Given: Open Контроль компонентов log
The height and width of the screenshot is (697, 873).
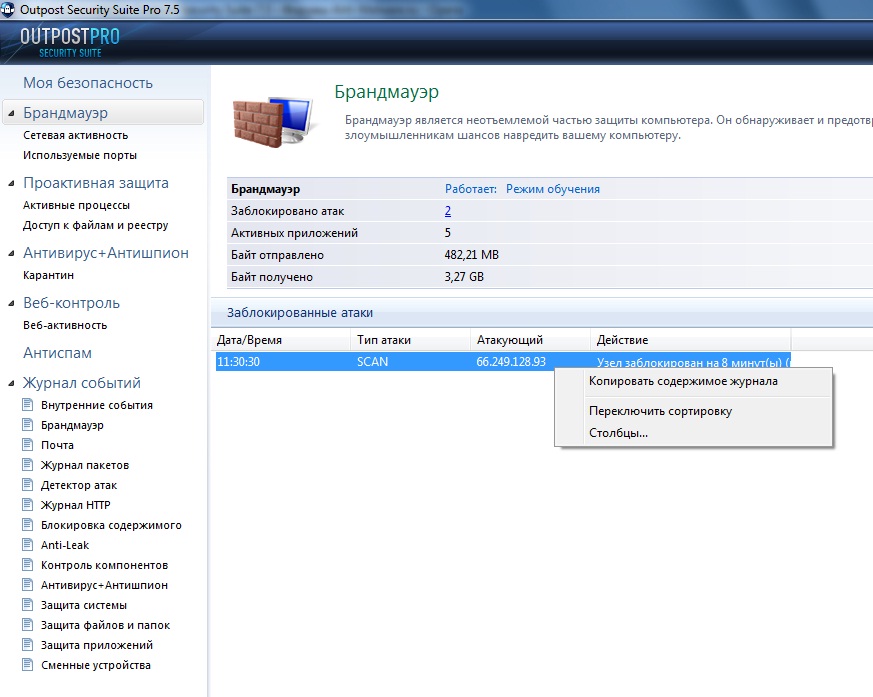Looking at the screenshot, I should pyautogui.click(x=104, y=566).
